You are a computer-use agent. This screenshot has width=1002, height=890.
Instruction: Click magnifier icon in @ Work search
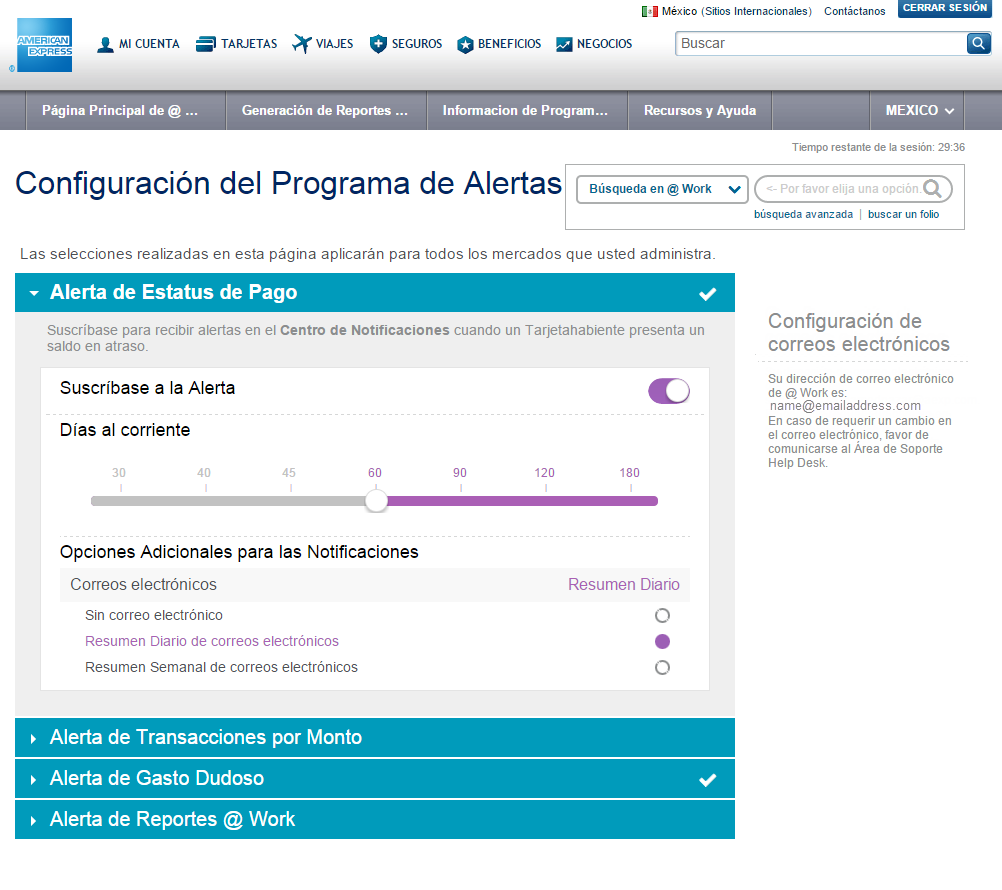(x=932, y=188)
